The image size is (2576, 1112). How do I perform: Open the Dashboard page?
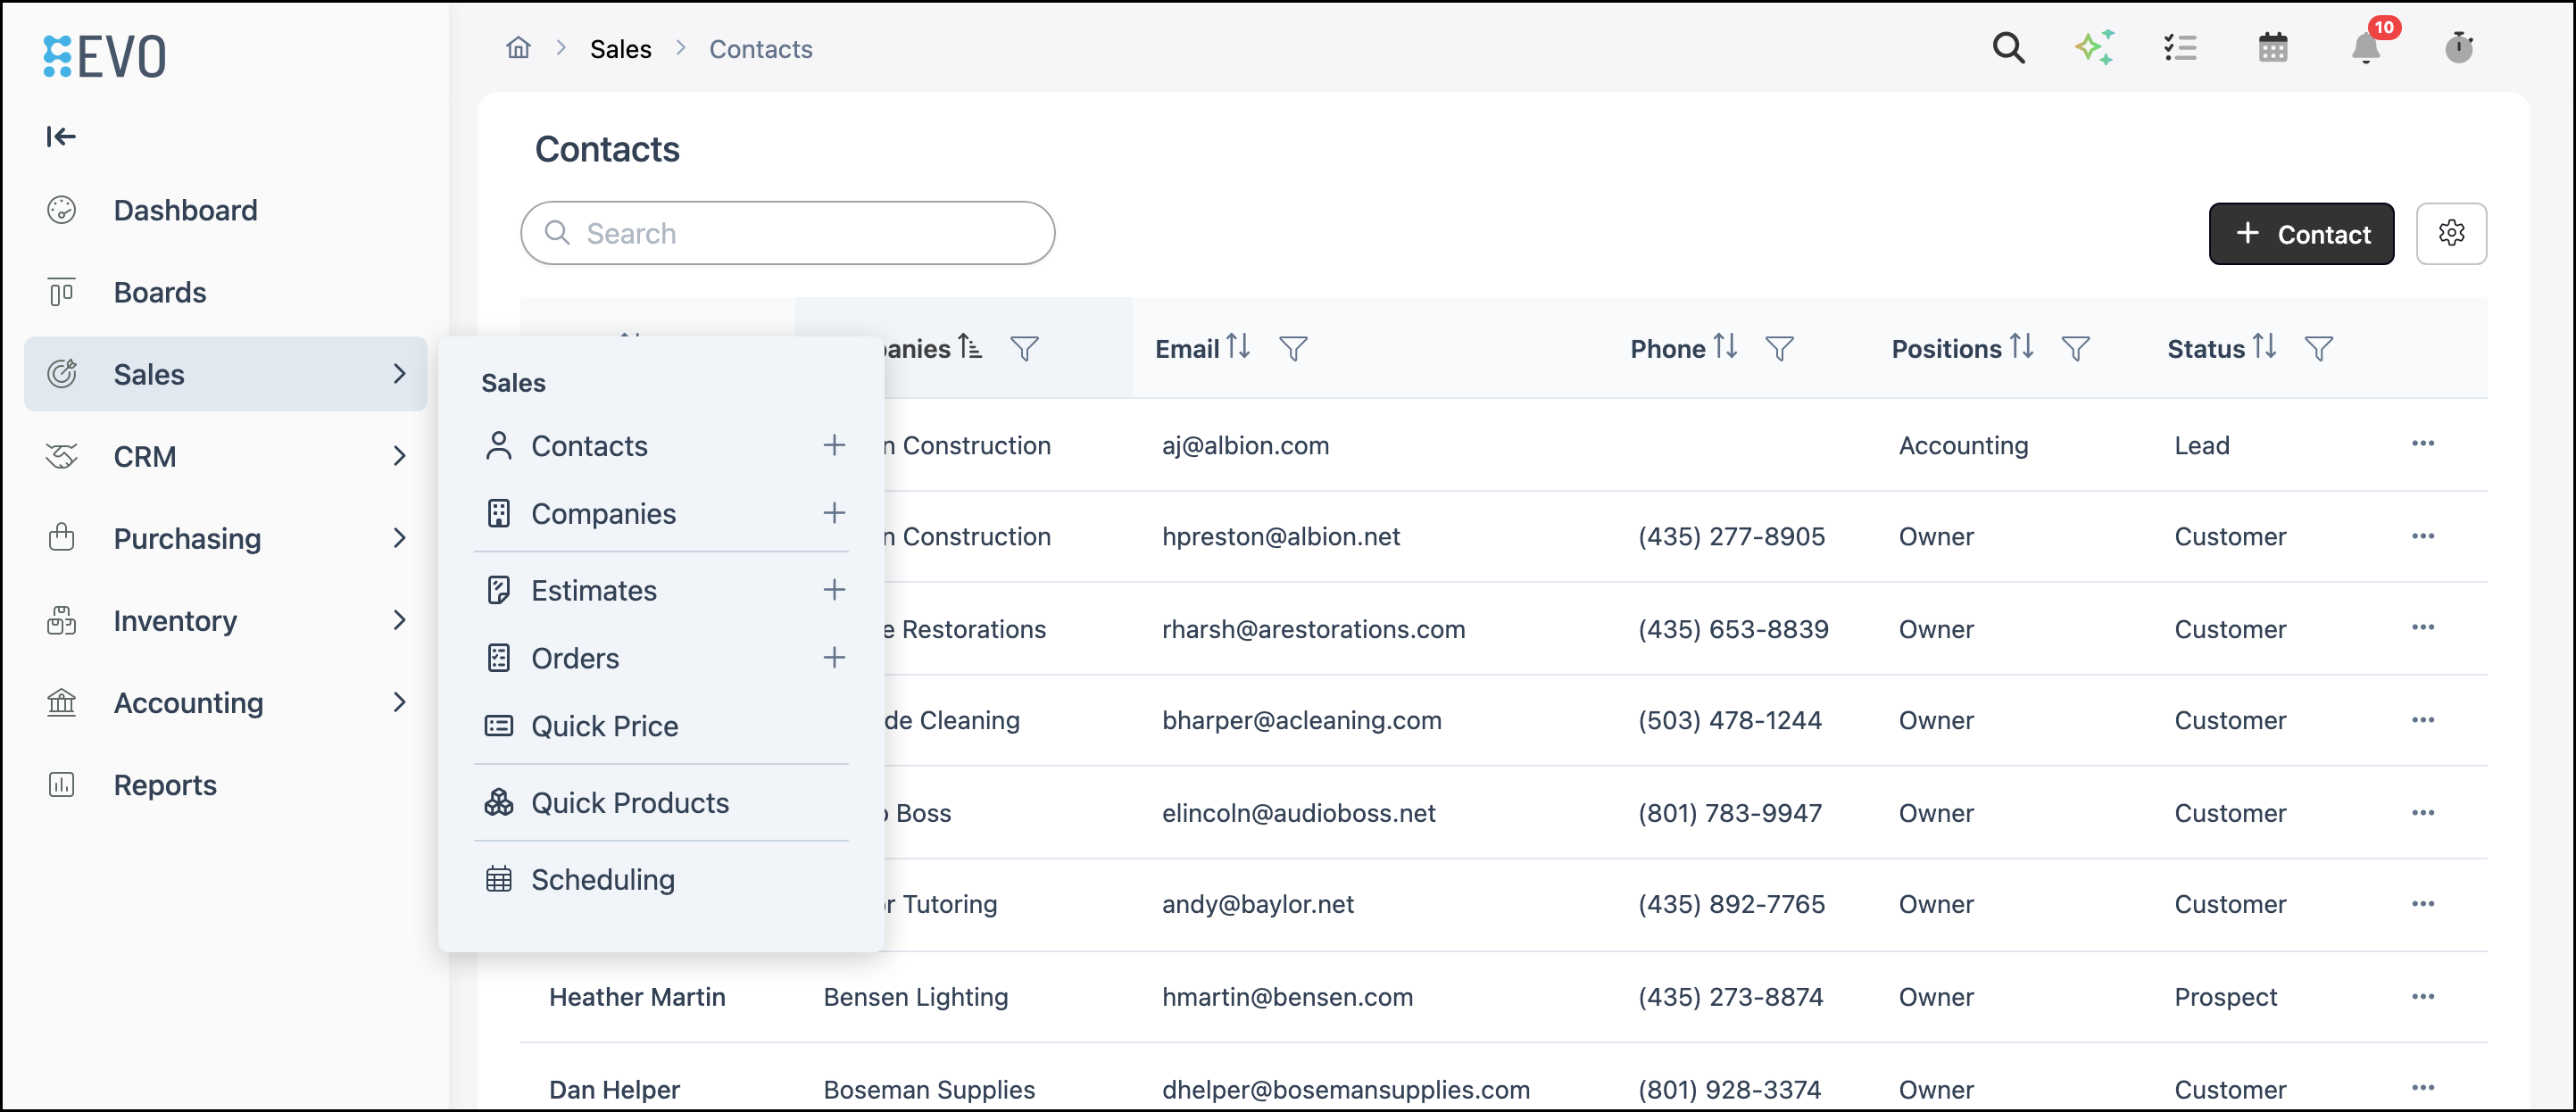(x=185, y=210)
